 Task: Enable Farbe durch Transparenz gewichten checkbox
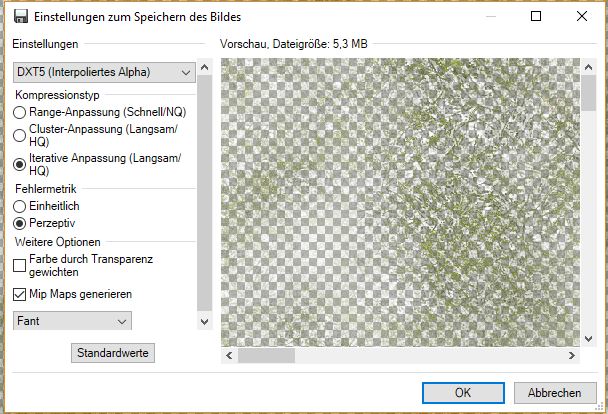coord(20,265)
